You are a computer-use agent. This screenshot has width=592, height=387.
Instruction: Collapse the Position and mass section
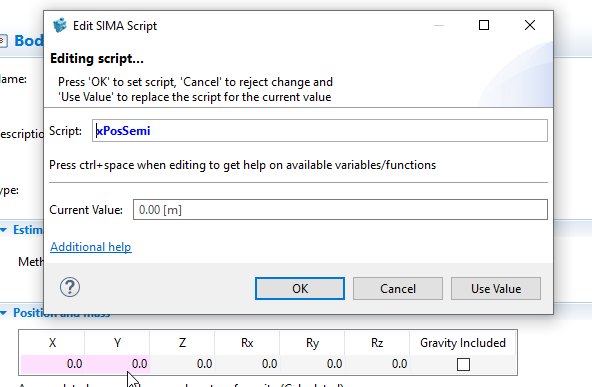click(4, 313)
